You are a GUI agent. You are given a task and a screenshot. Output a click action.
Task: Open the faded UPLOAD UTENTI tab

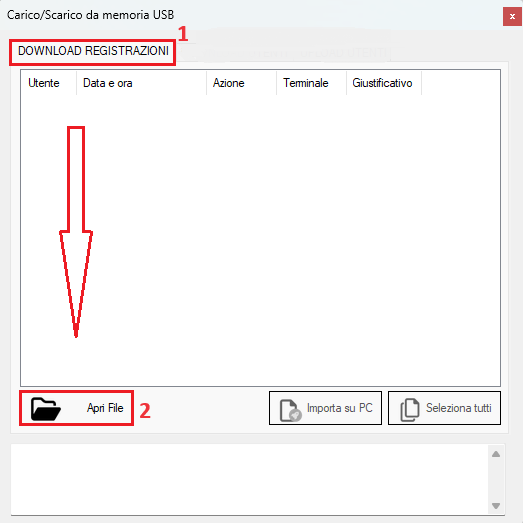[344, 53]
